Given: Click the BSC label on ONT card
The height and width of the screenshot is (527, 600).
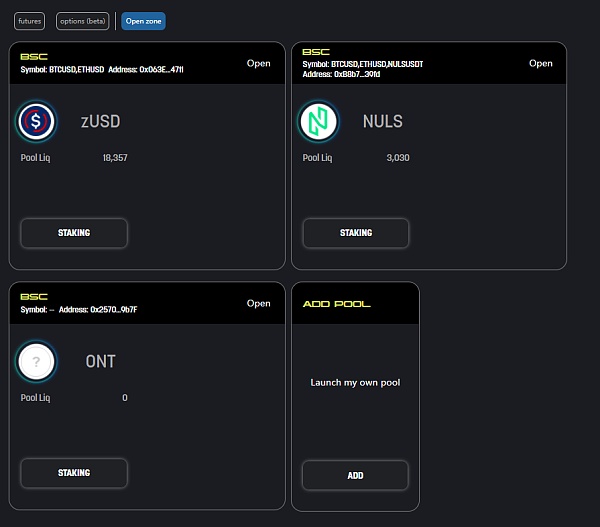Looking at the screenshot, I should tap(34, 297).
